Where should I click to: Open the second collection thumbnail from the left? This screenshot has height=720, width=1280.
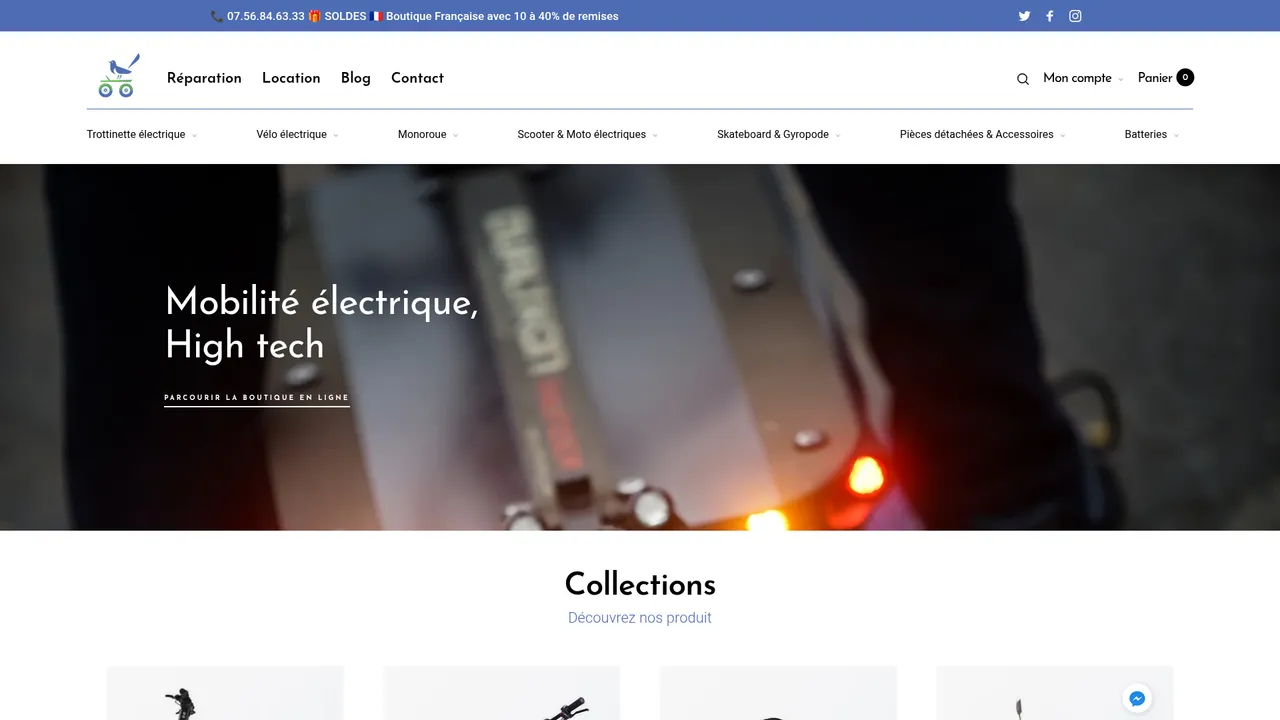[x=502, y=693]
